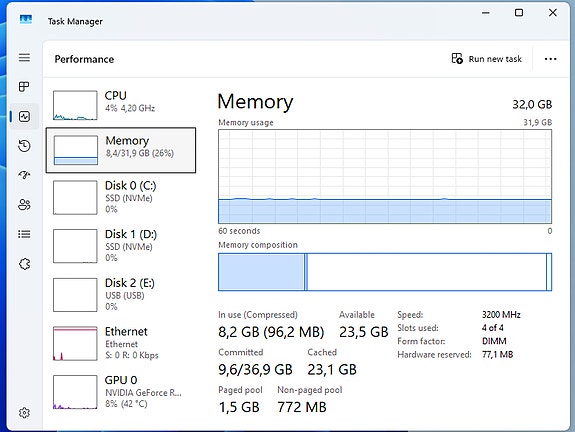Open Task Manager settings gear
Viewport: 575px width, 432px height.
(24, 413)
